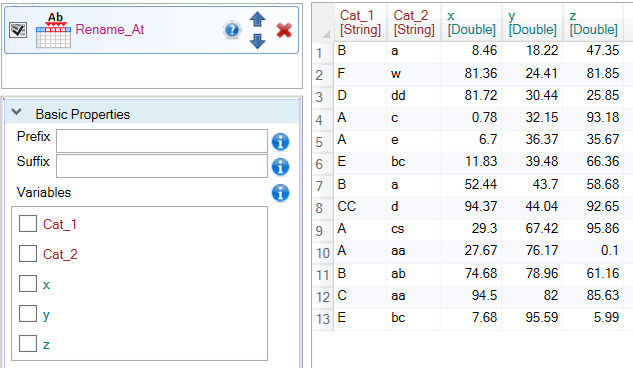Select row 13 header in data table

tap(323, 318)
